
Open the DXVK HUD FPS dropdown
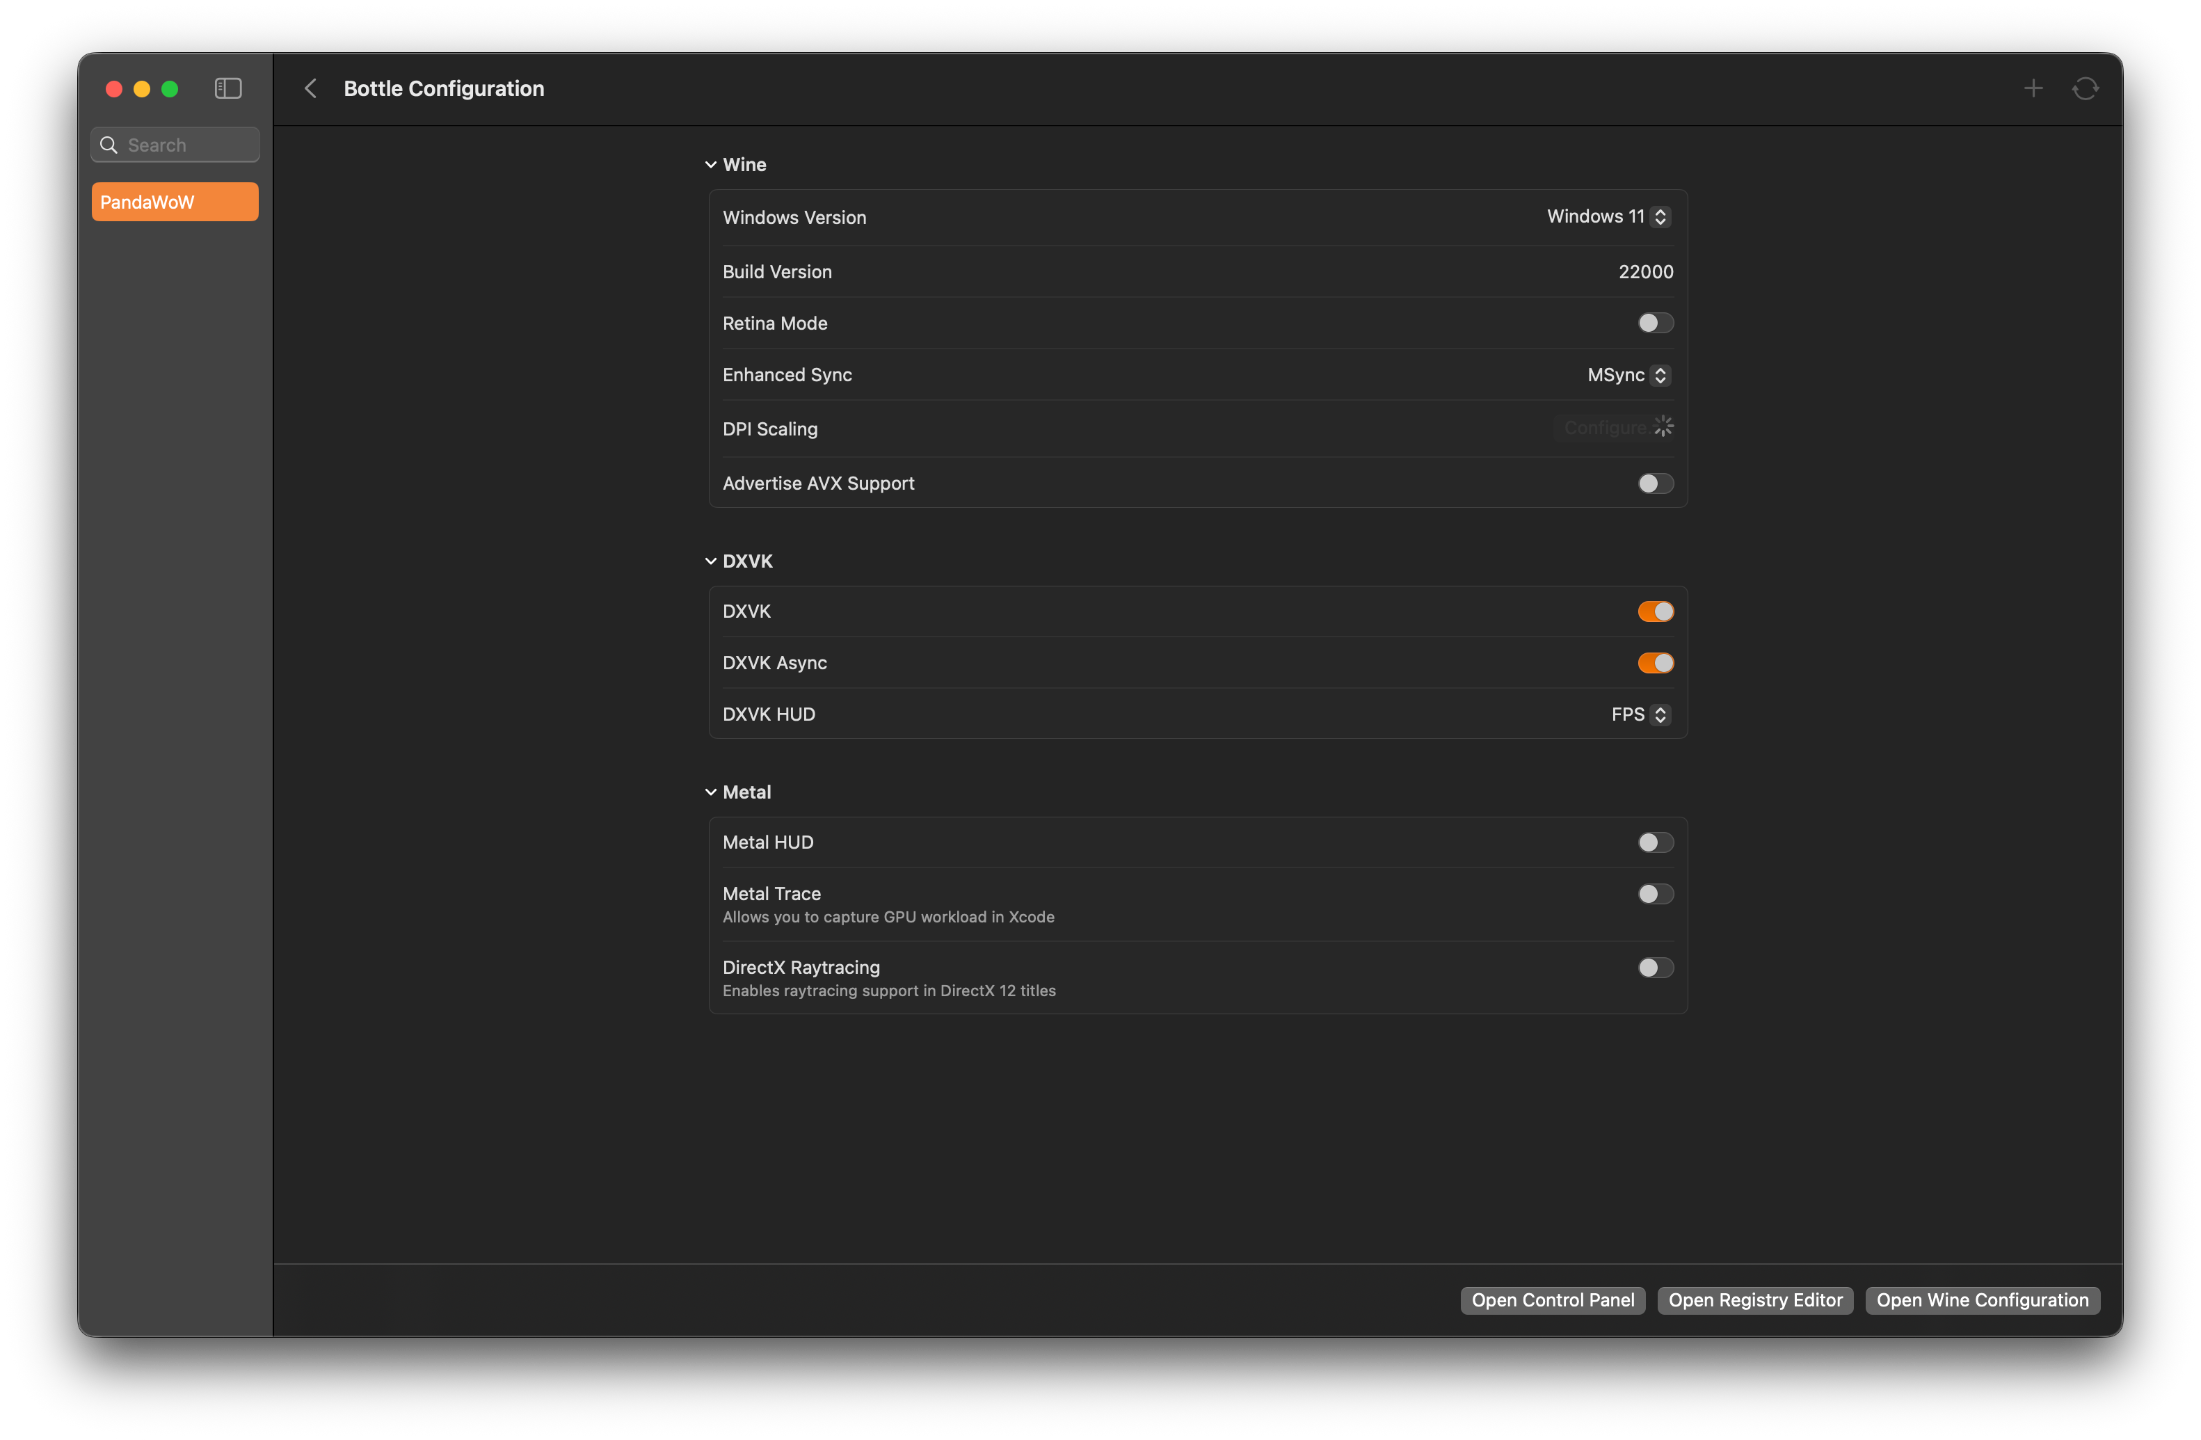click(x=1640, y=715)
